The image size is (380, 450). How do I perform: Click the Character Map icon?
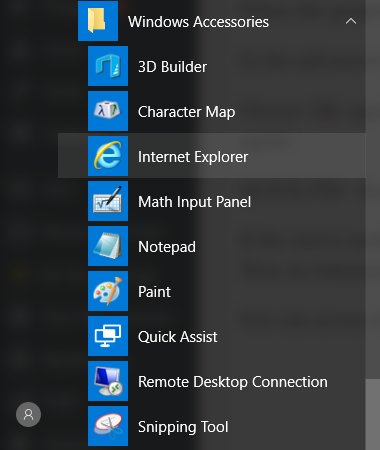tap(108, 111)
